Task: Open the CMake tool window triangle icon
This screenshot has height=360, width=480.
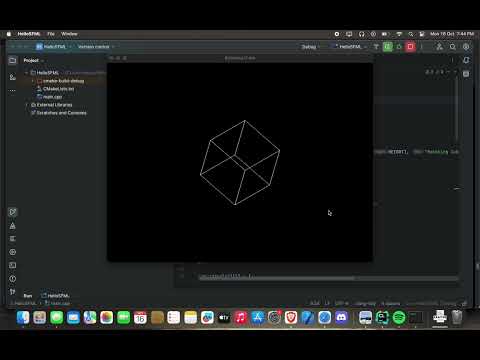Action: coord(13,226)
